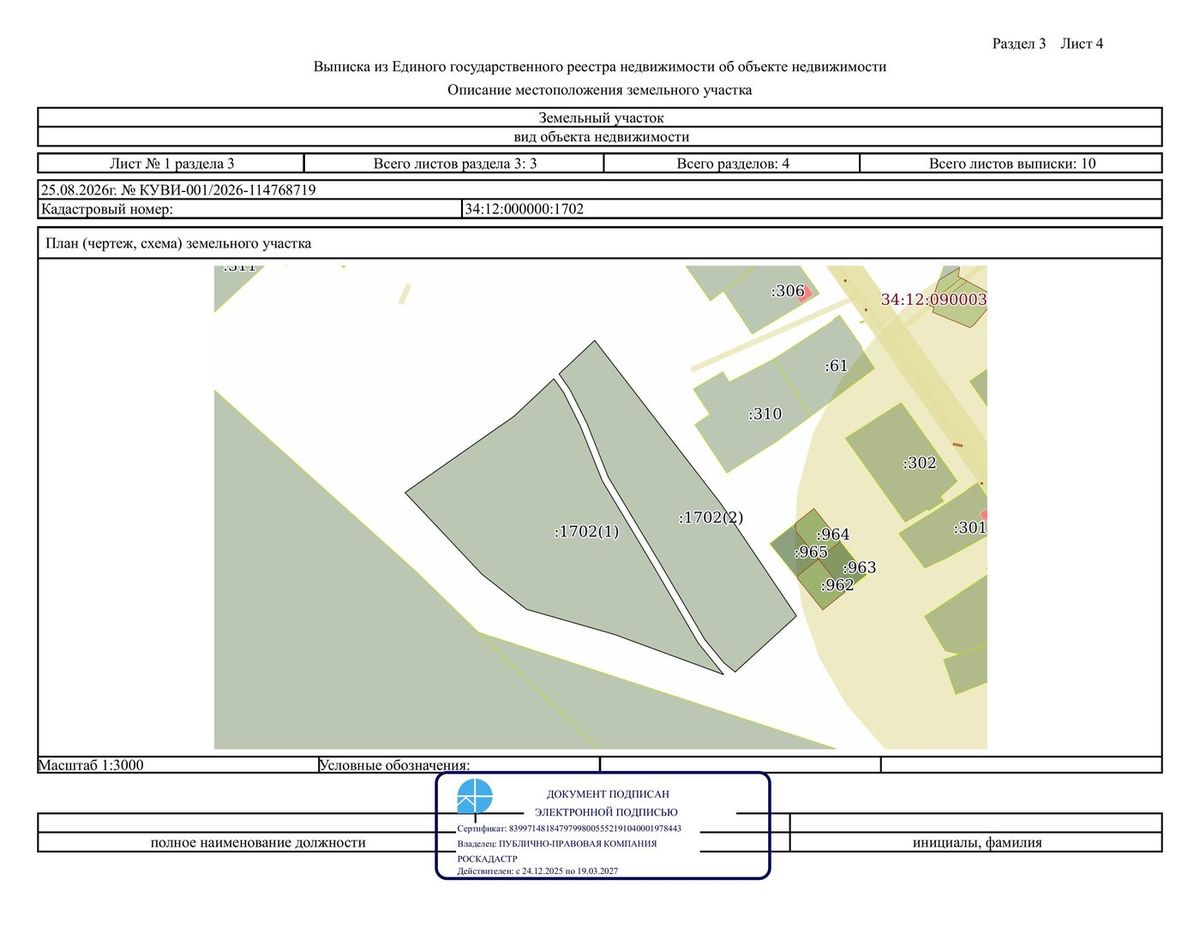This screenshot has height=927, width=1200.
Task: Click parcel label ":964" on the map
Action: 833,535
